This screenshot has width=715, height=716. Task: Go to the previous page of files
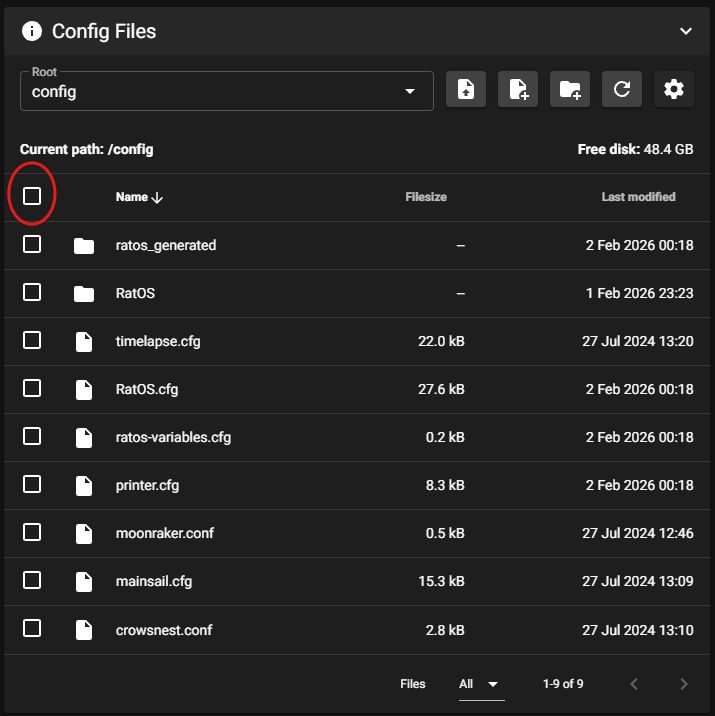[634, 684]
